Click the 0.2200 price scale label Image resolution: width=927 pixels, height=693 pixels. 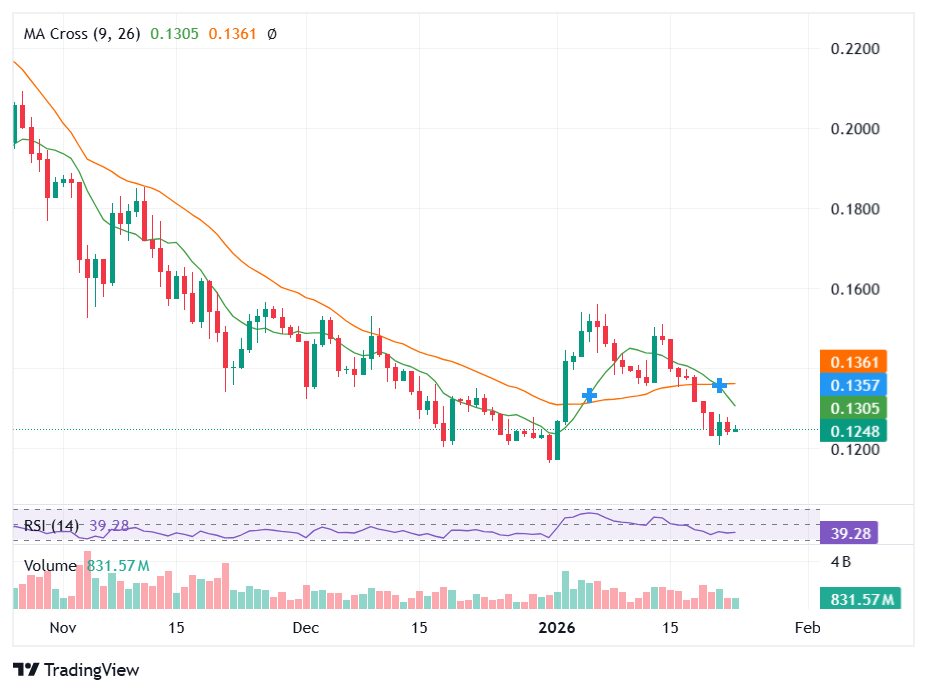tap(855, 48)
